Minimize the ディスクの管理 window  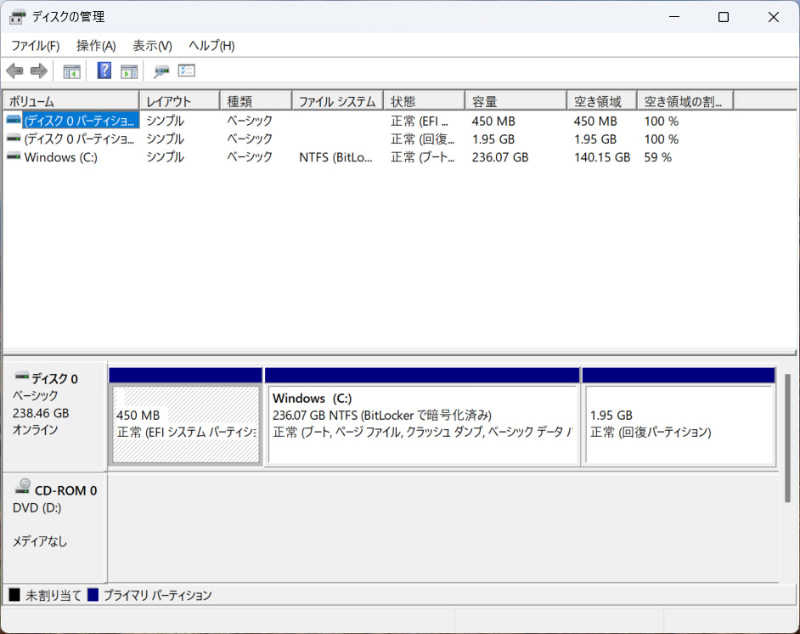click(x=674, y=17)
